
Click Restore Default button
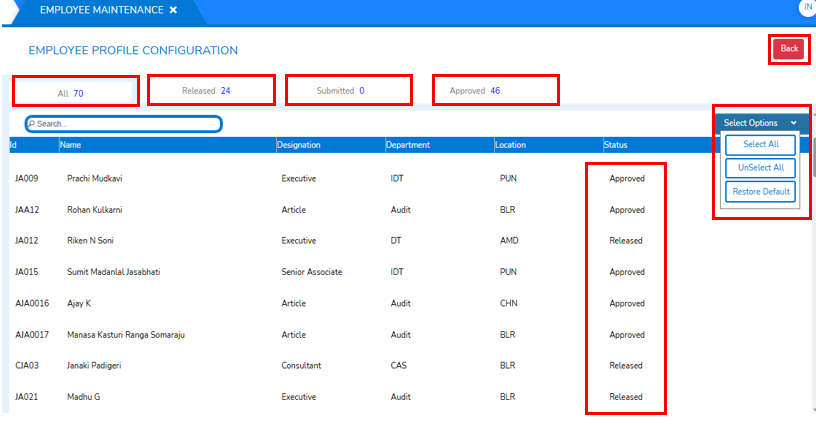pos(760,192)
